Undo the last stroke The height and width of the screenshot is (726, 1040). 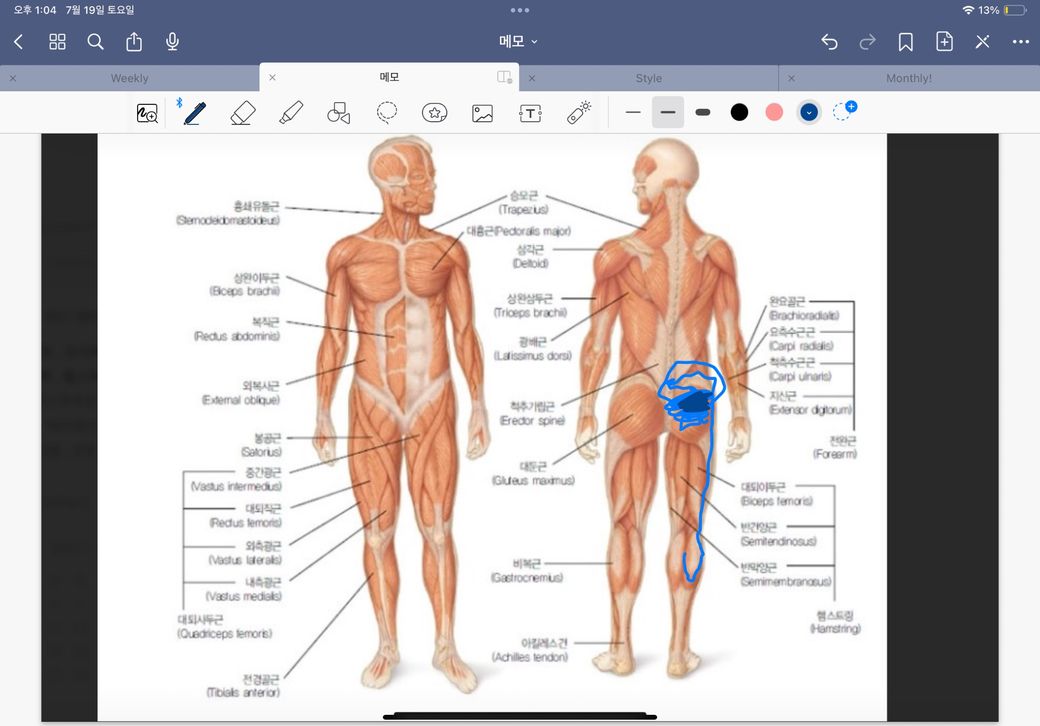[x=829, y=41]
